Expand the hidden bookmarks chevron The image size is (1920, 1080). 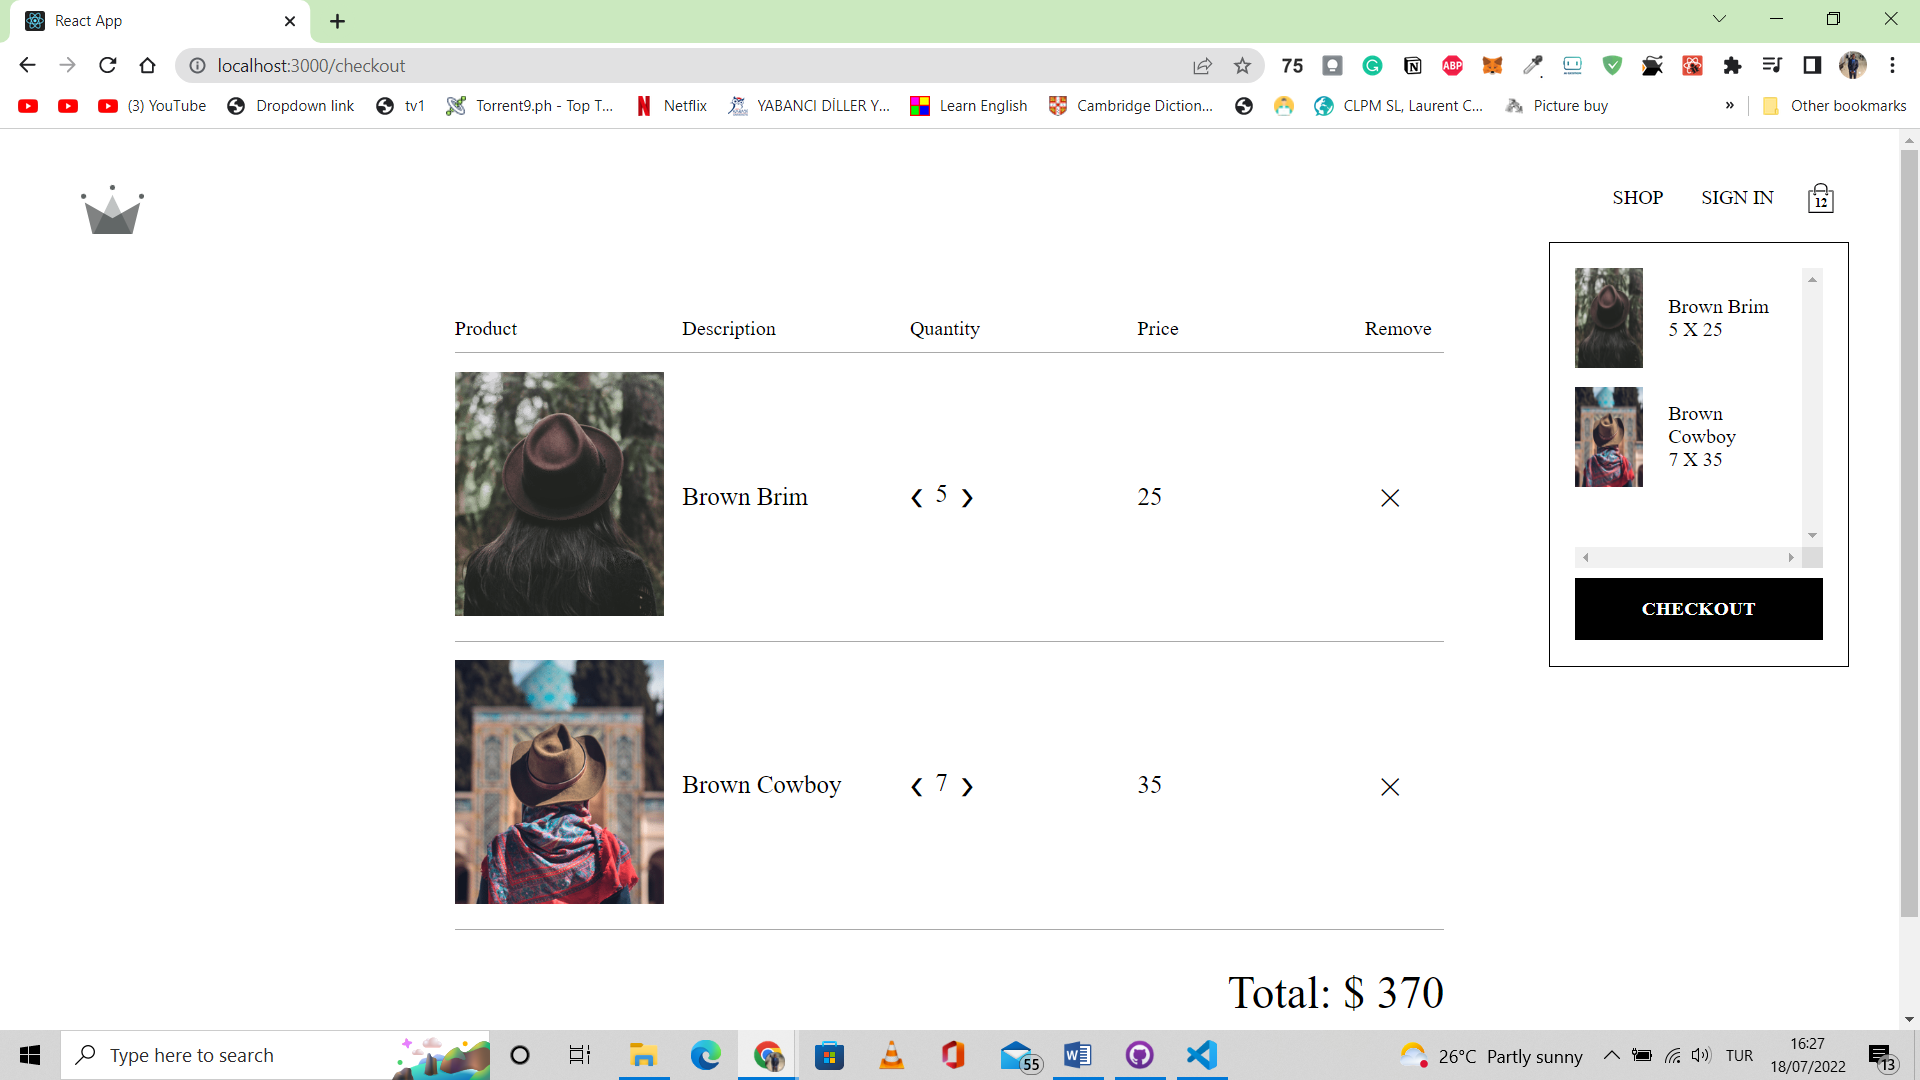click(x=1729, y=106)
